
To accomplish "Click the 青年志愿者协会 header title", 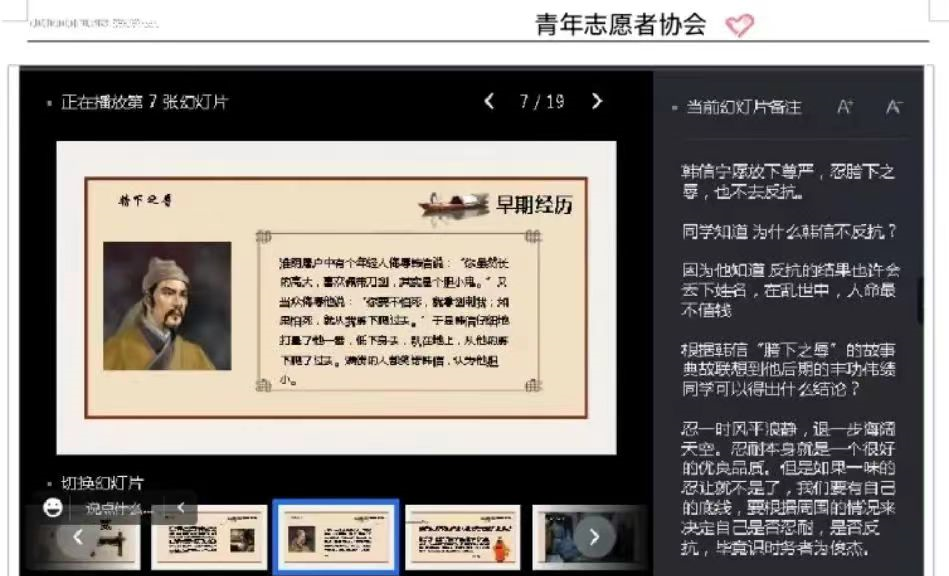I will pyautogui.click(x=621, y=25).
